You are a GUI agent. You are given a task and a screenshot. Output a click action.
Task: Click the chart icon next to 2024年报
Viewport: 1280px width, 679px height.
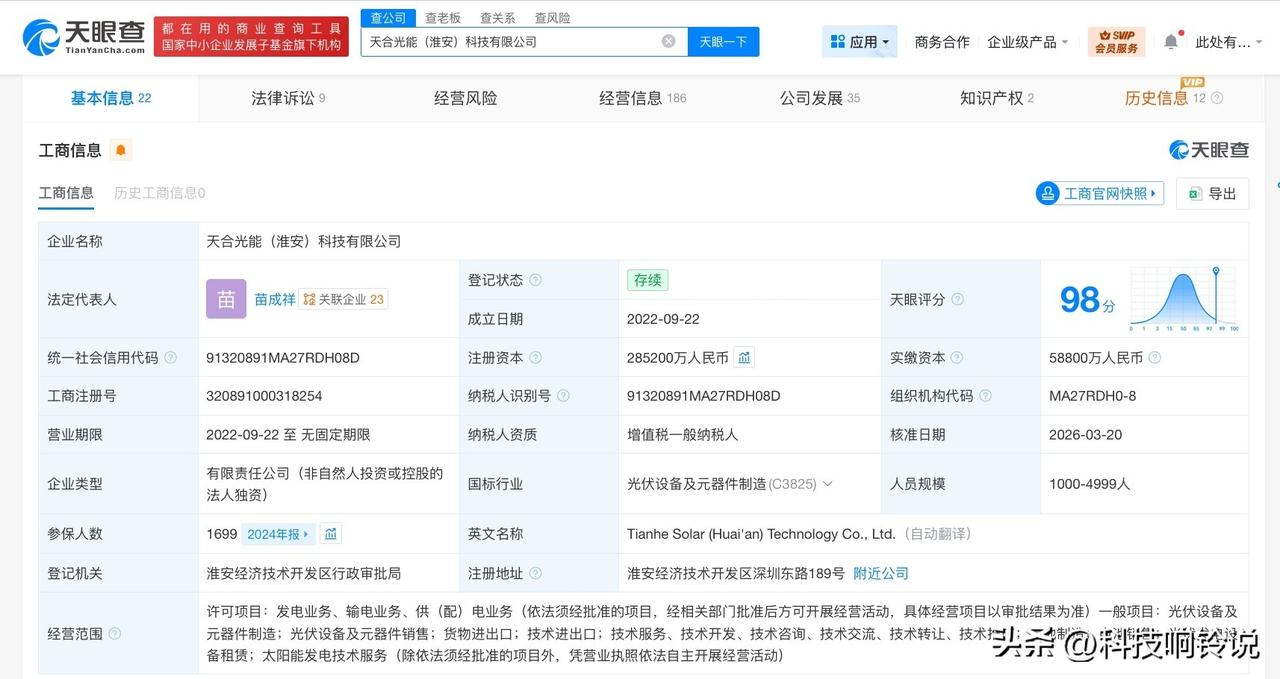click(331, 533)
